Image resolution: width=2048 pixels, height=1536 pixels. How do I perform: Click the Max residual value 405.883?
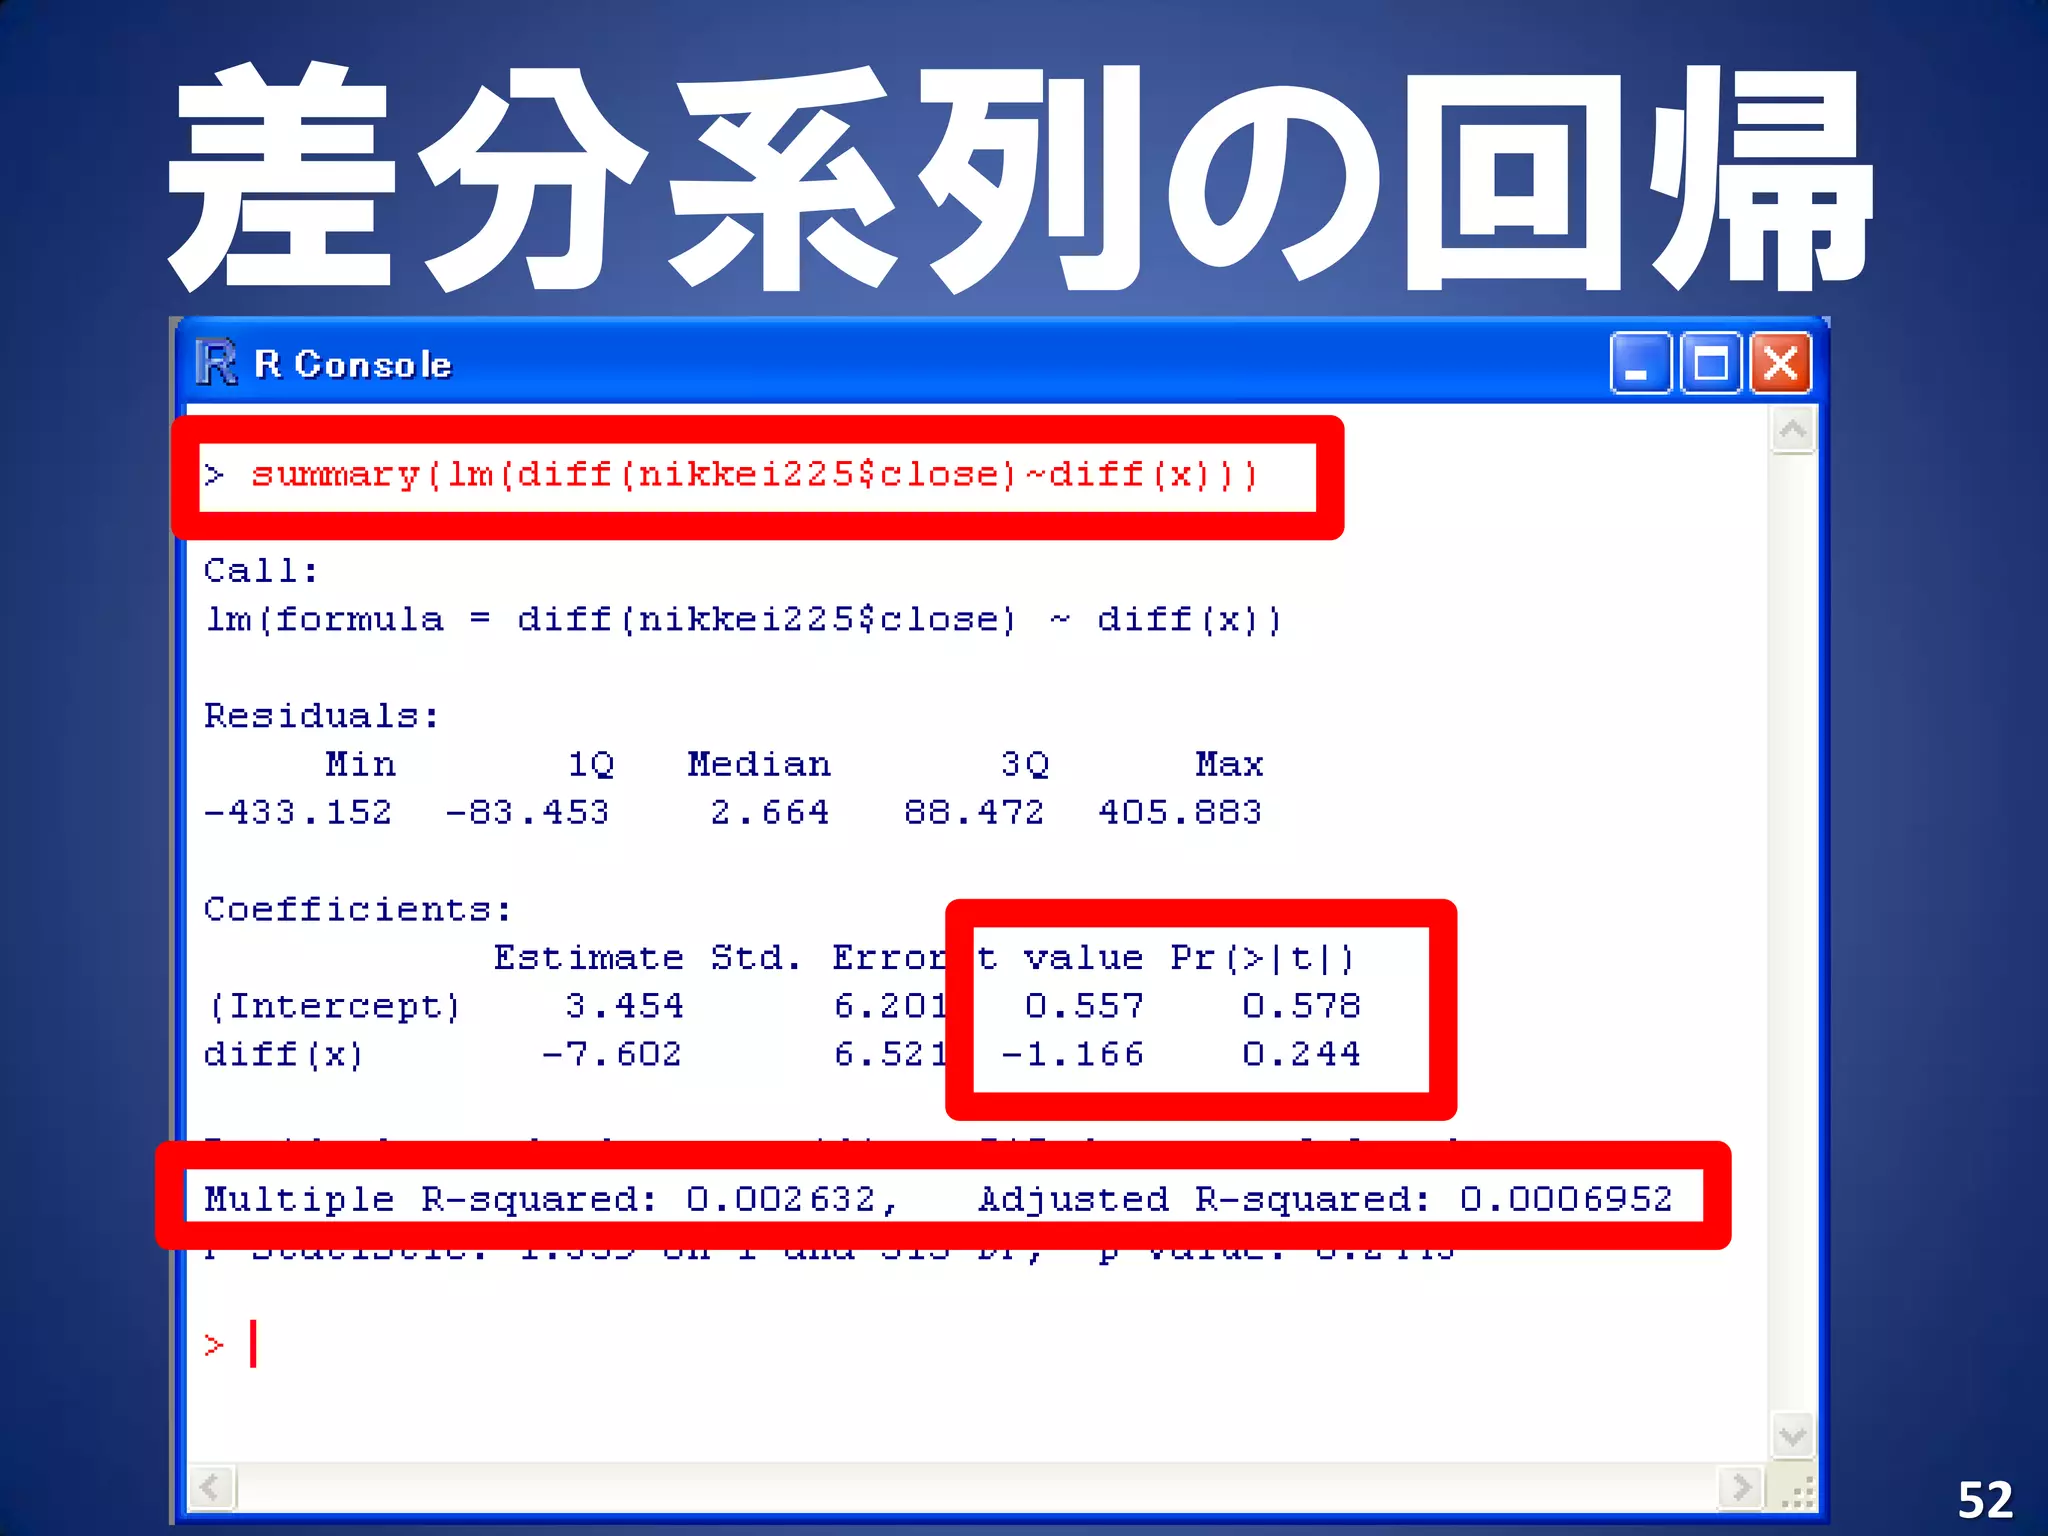[x=1180, y=812]
